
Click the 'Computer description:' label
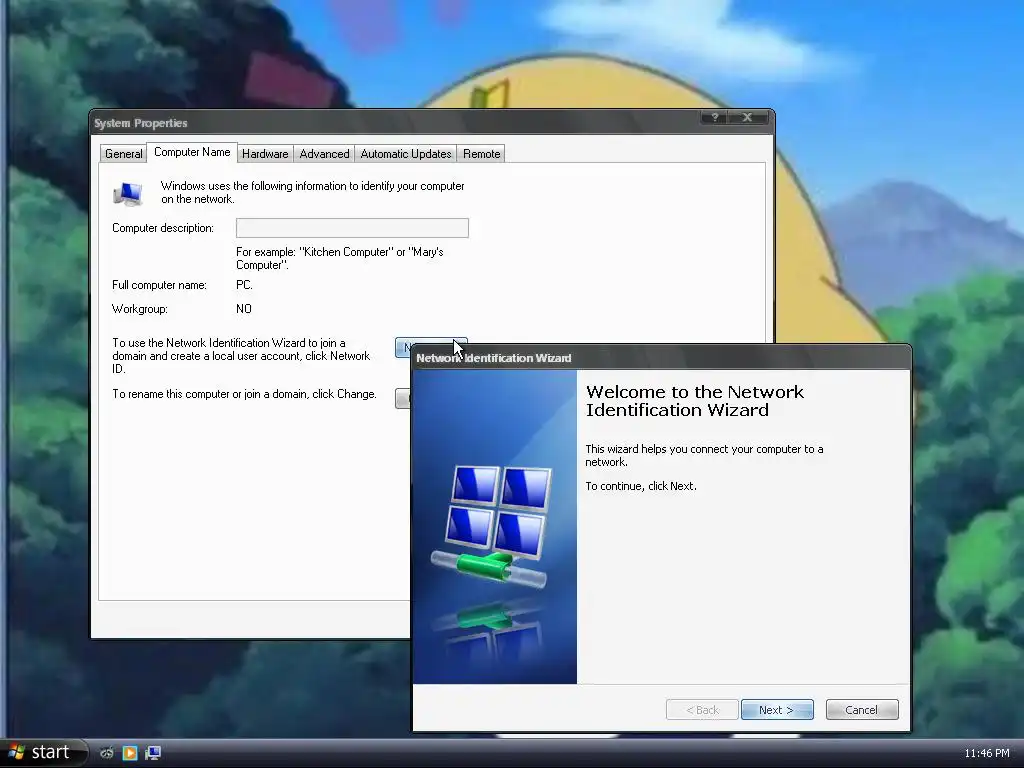[x=163, y=228]
